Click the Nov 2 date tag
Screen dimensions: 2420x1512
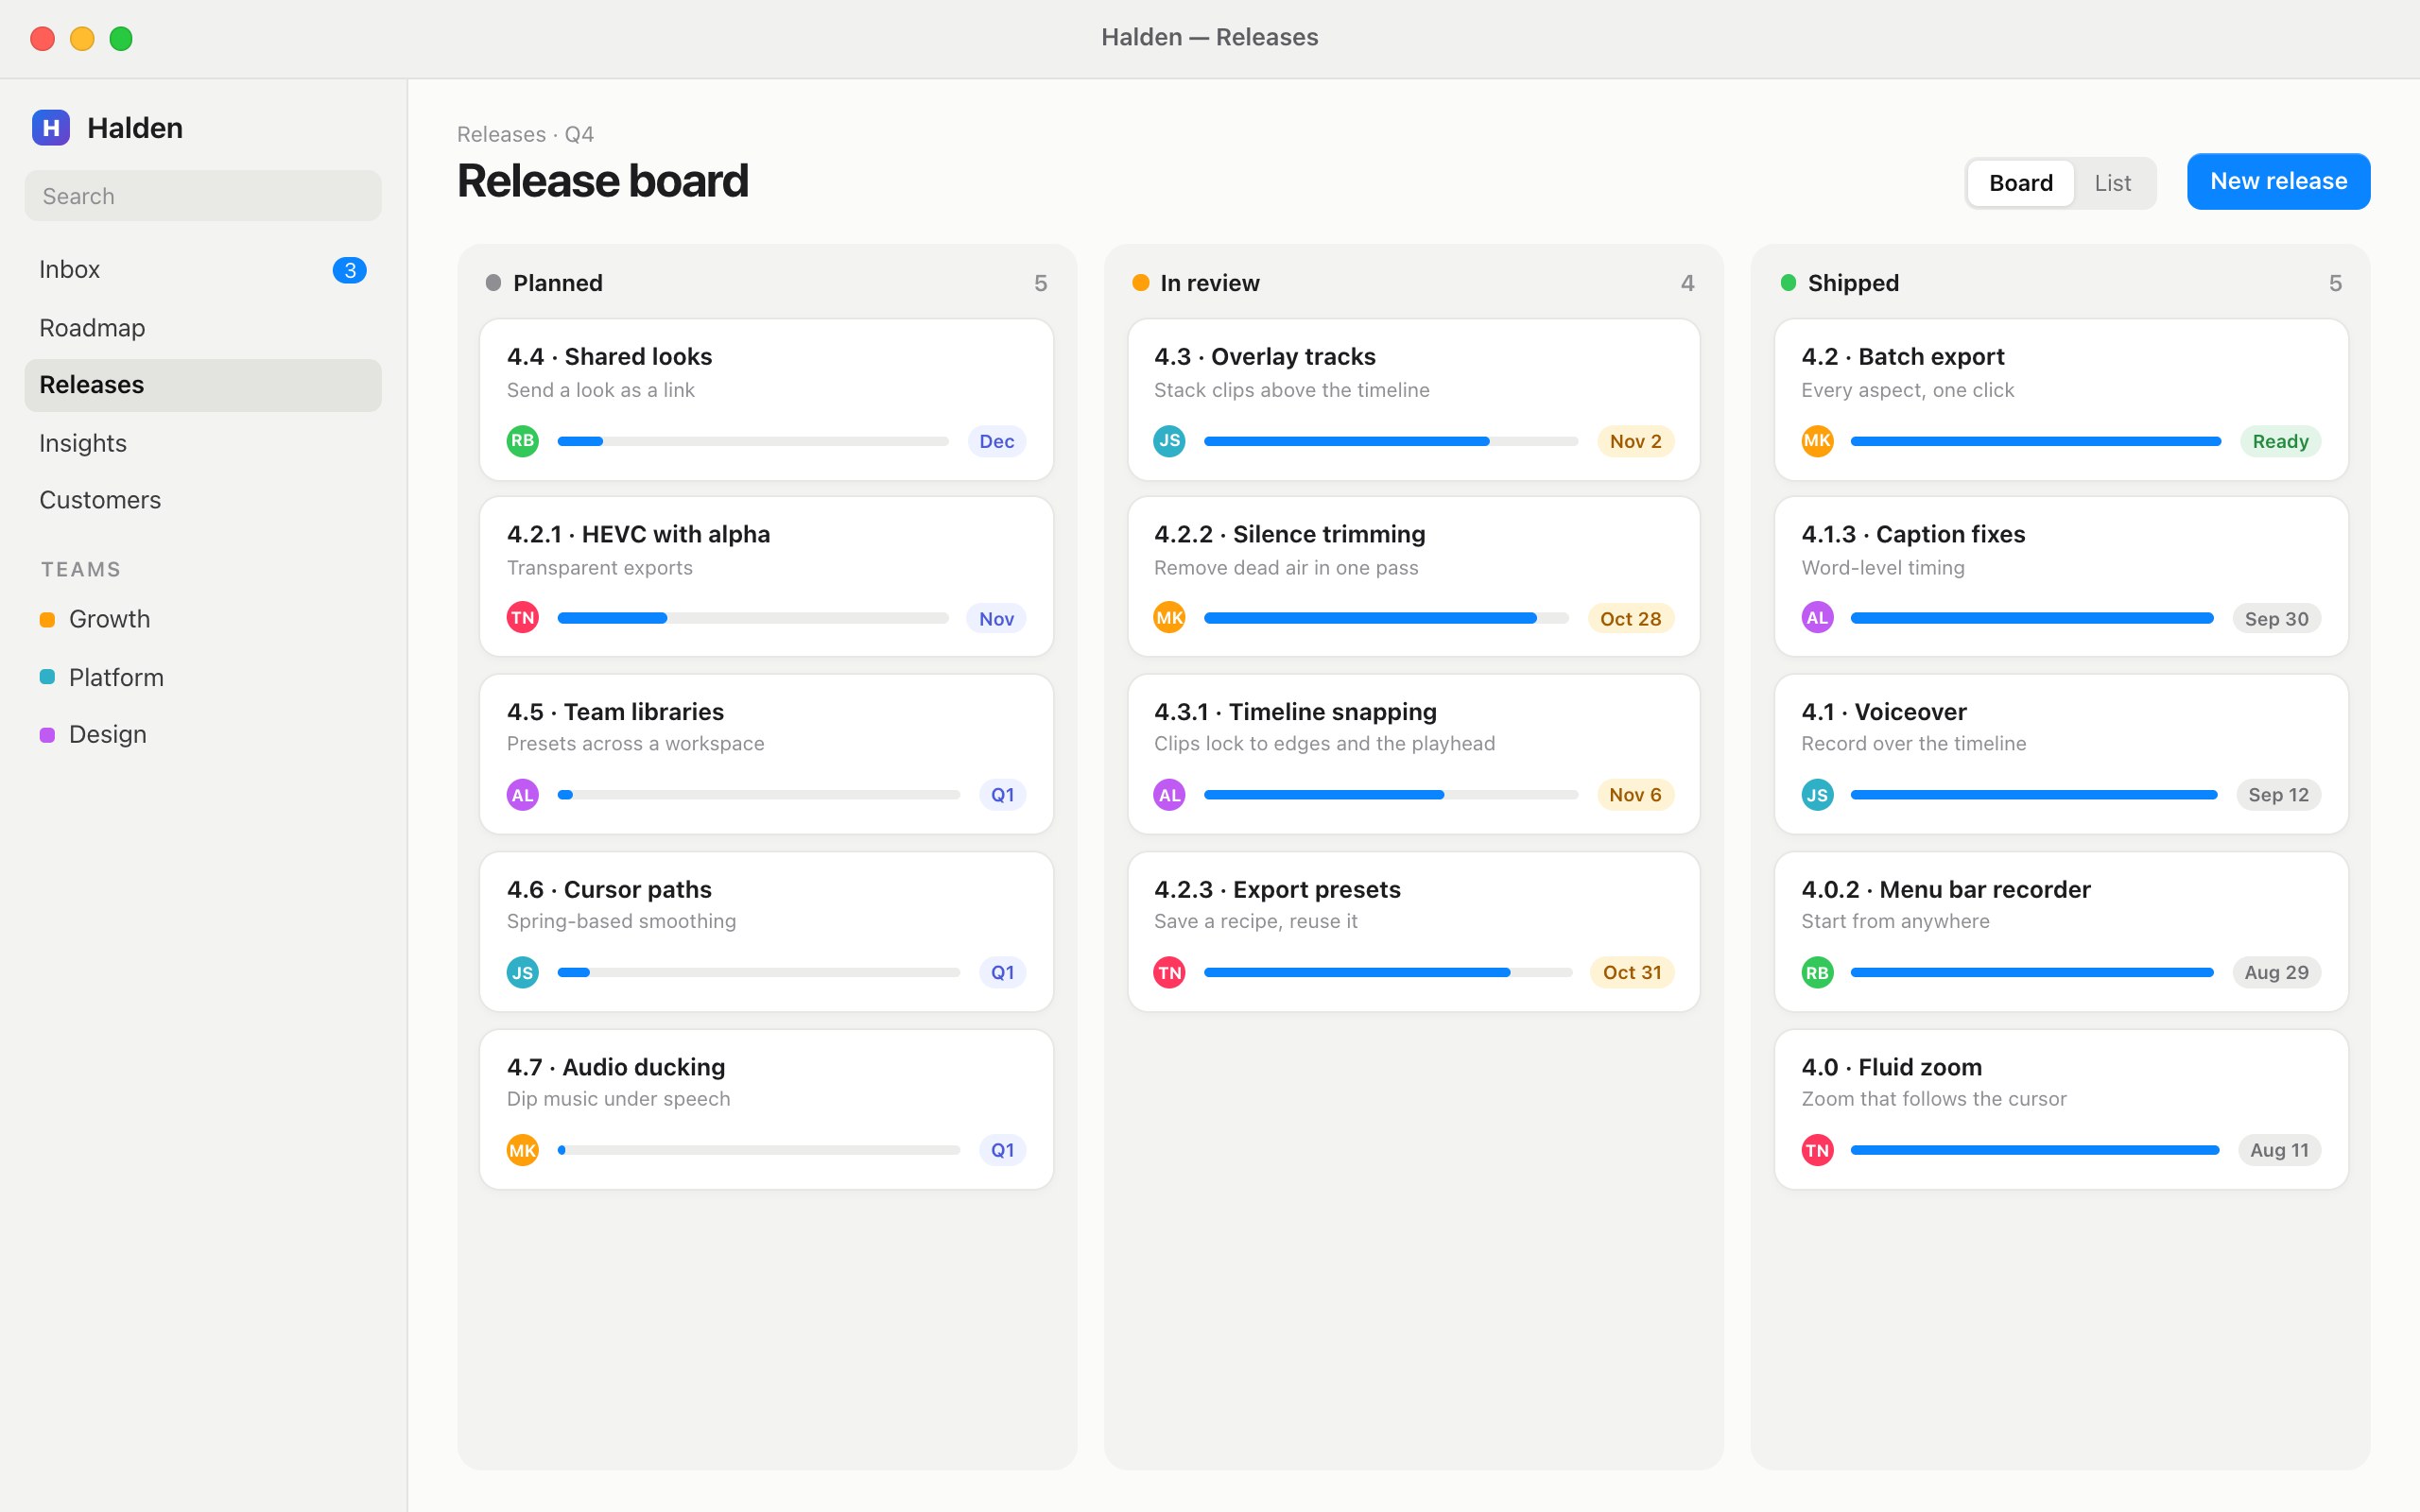(1635, 441)
